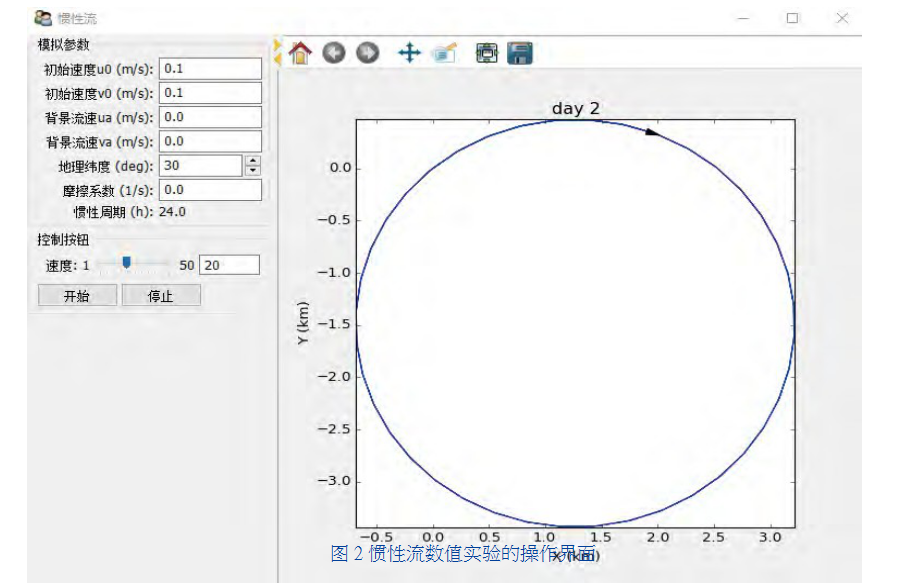Click the 地理纬度 spinbox field
The image size is (922, 588).
click(x=201, y=166)
